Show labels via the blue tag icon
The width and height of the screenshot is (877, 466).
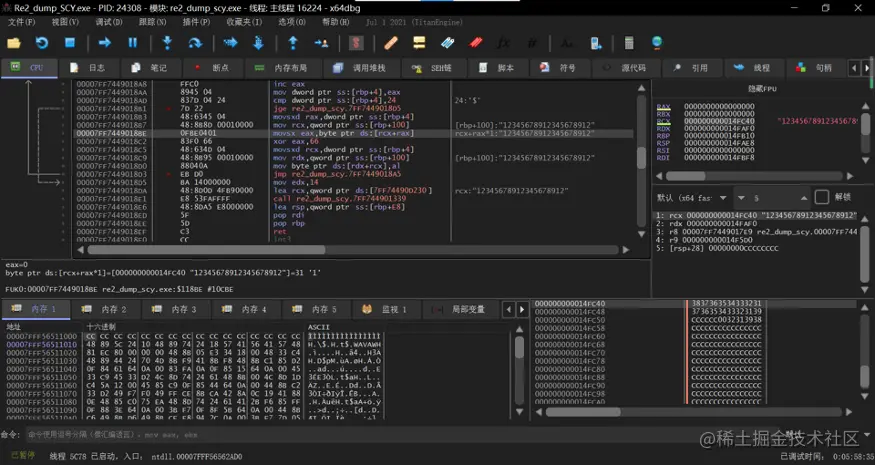447,43
